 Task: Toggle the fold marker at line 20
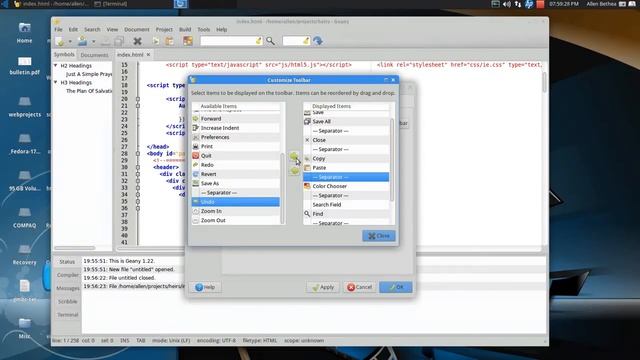pos(138,99)
